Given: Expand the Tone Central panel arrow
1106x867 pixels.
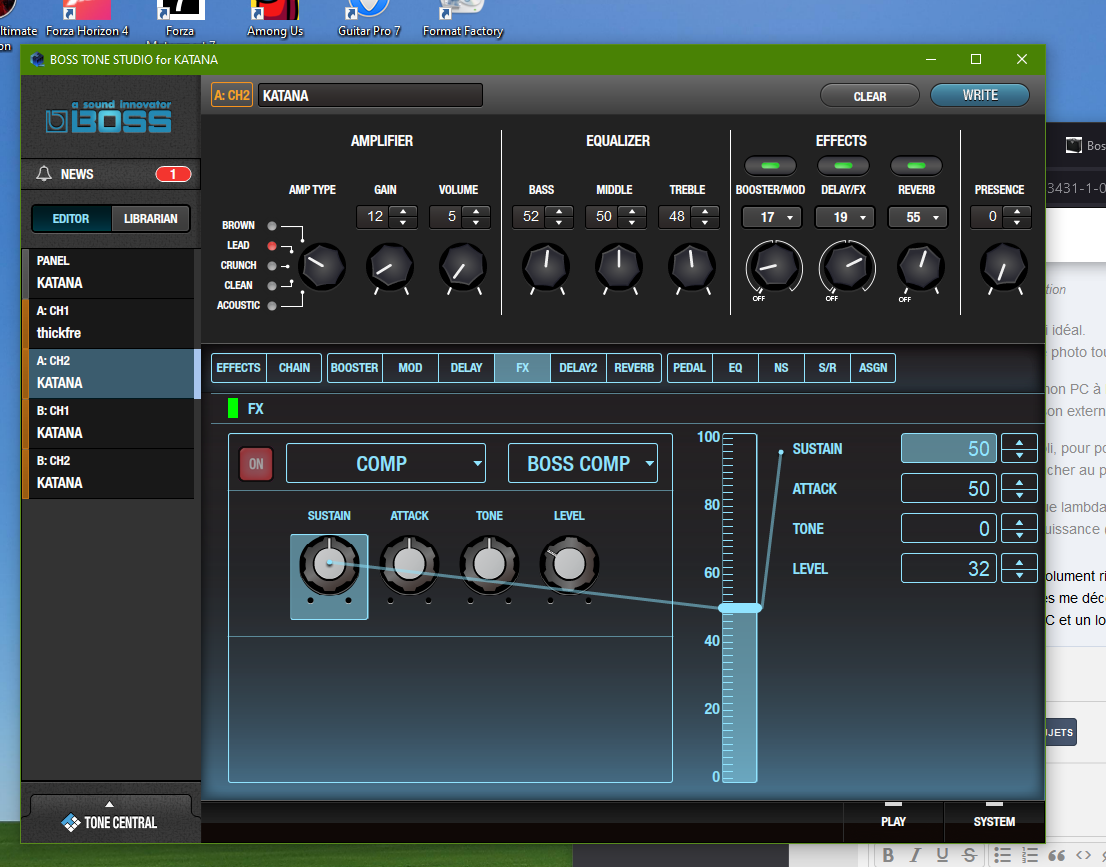Looking at the screenshot, I should (x=109, y=804).
